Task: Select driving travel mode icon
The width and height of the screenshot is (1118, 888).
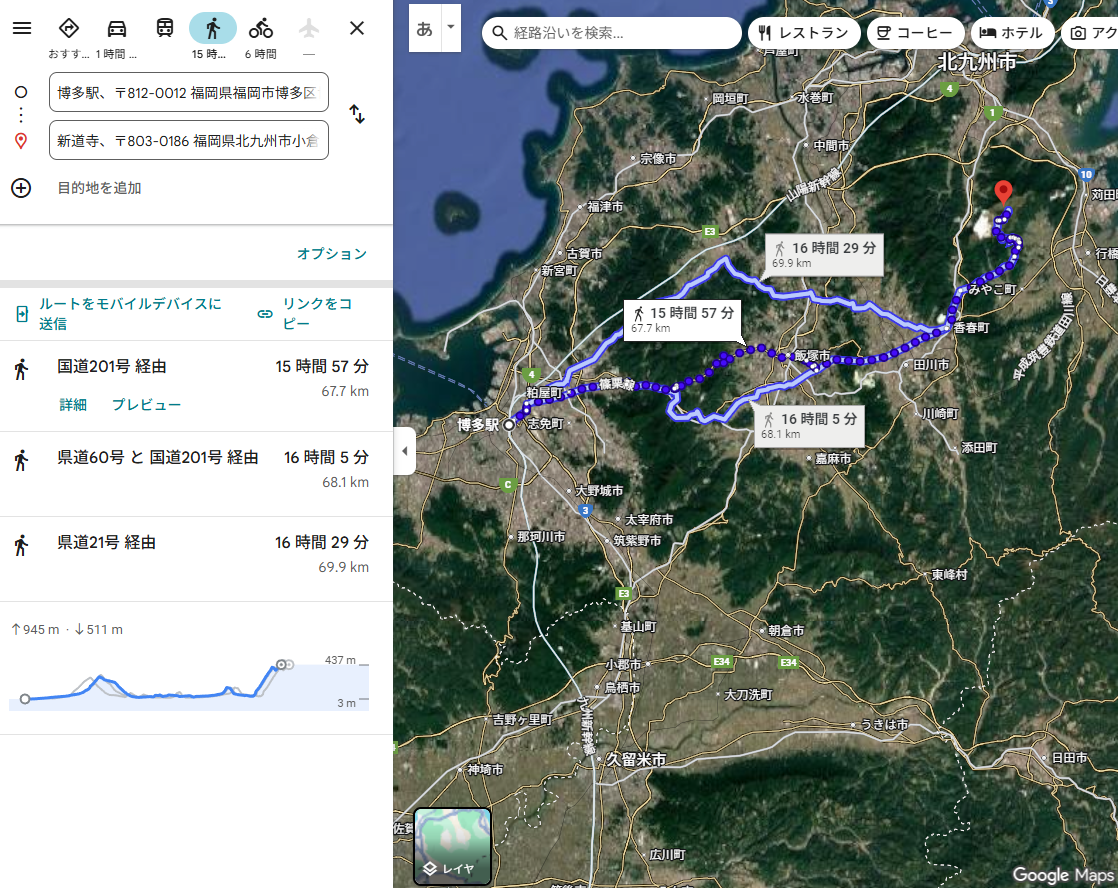Action: [x=117, y=28]
